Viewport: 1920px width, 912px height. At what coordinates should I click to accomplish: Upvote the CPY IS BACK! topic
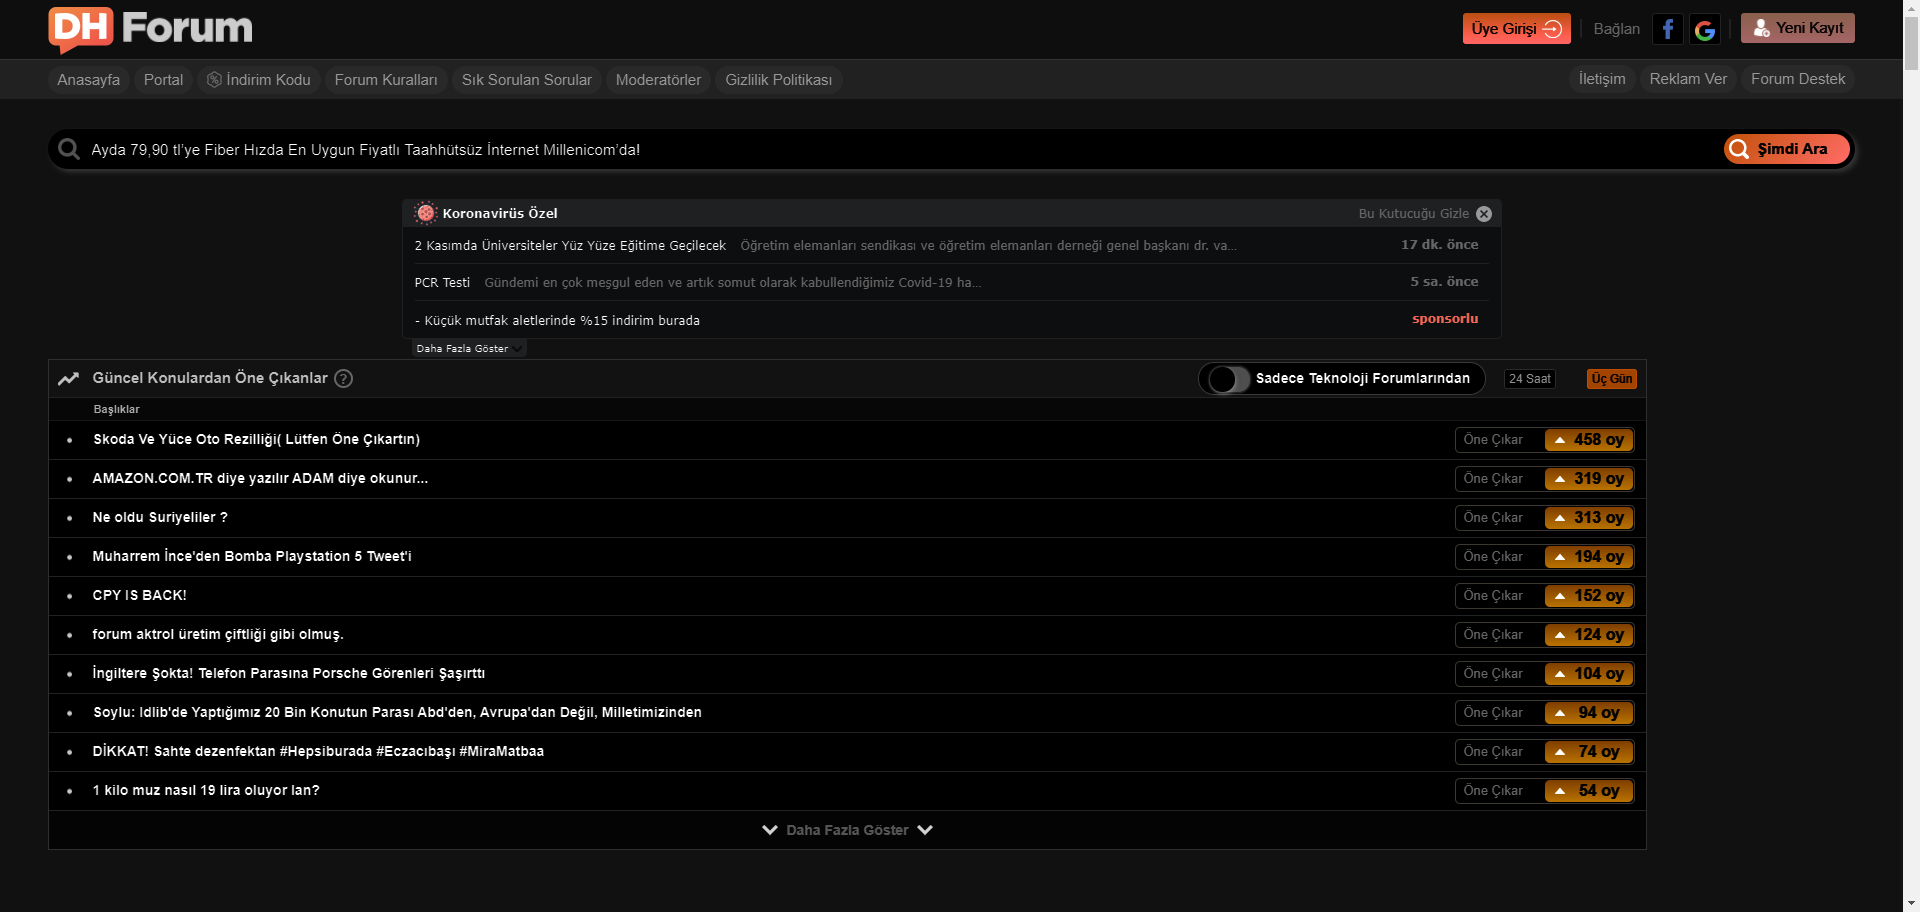pyautogui.click(x=1588, y=596)
